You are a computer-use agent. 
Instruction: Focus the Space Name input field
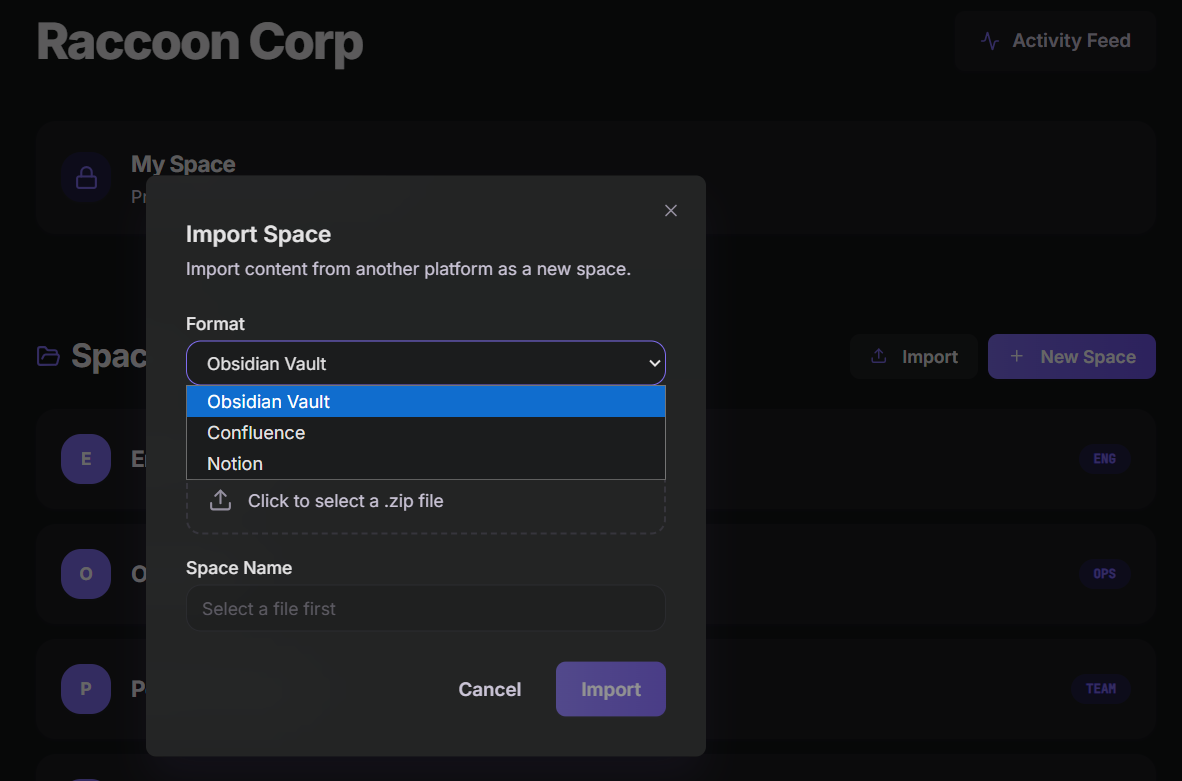425,608
